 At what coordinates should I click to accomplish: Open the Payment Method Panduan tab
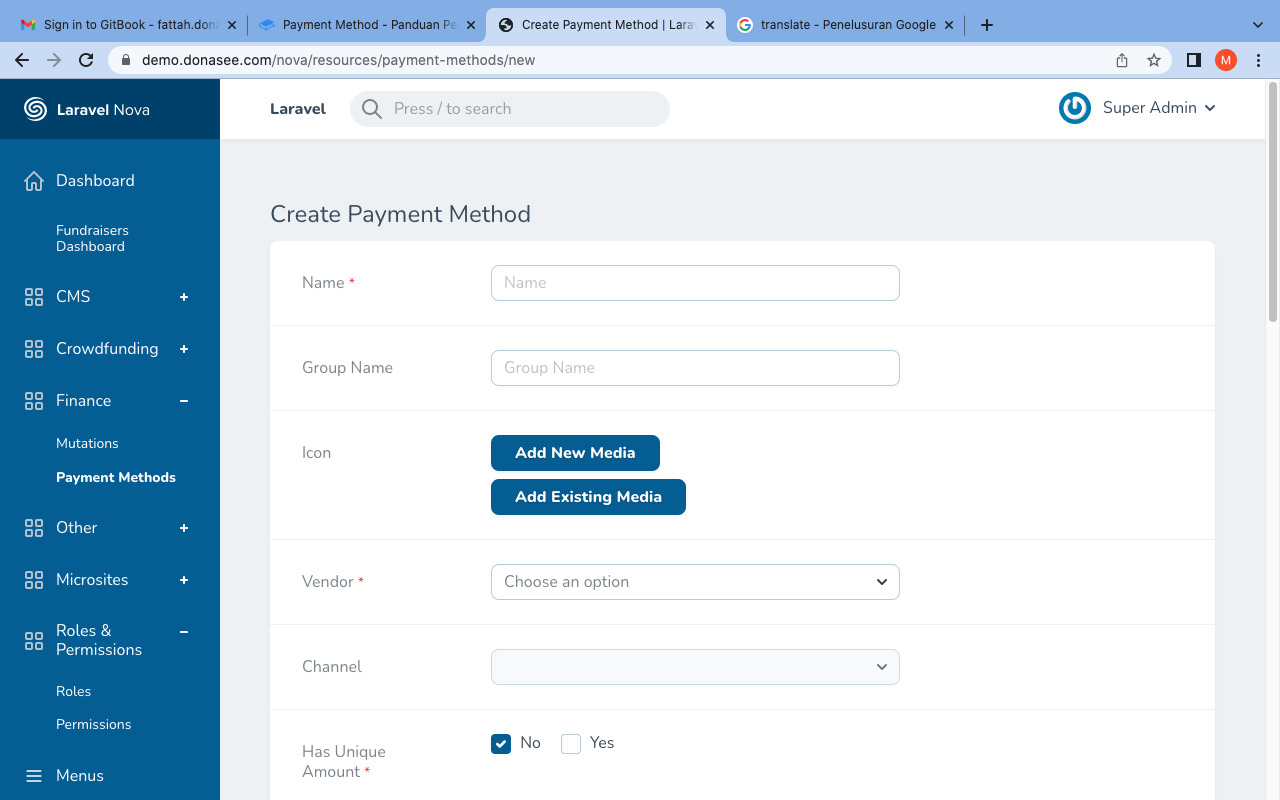367,24
